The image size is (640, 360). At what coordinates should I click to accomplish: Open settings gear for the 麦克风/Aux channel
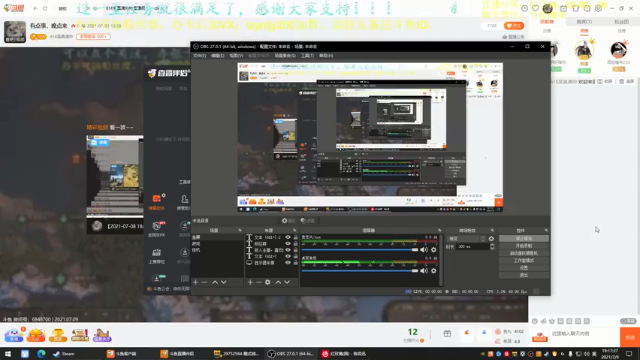pos(434,249)
